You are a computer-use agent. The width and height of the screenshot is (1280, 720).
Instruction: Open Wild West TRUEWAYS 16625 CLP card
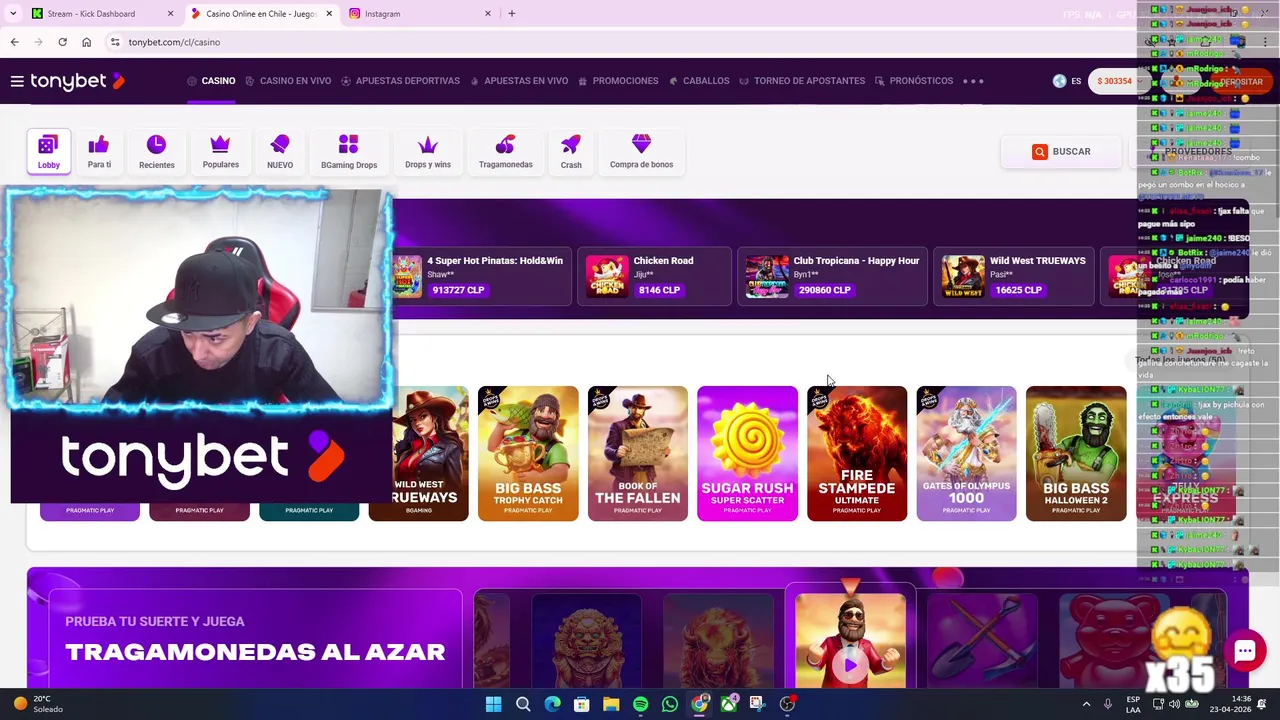1014,275
